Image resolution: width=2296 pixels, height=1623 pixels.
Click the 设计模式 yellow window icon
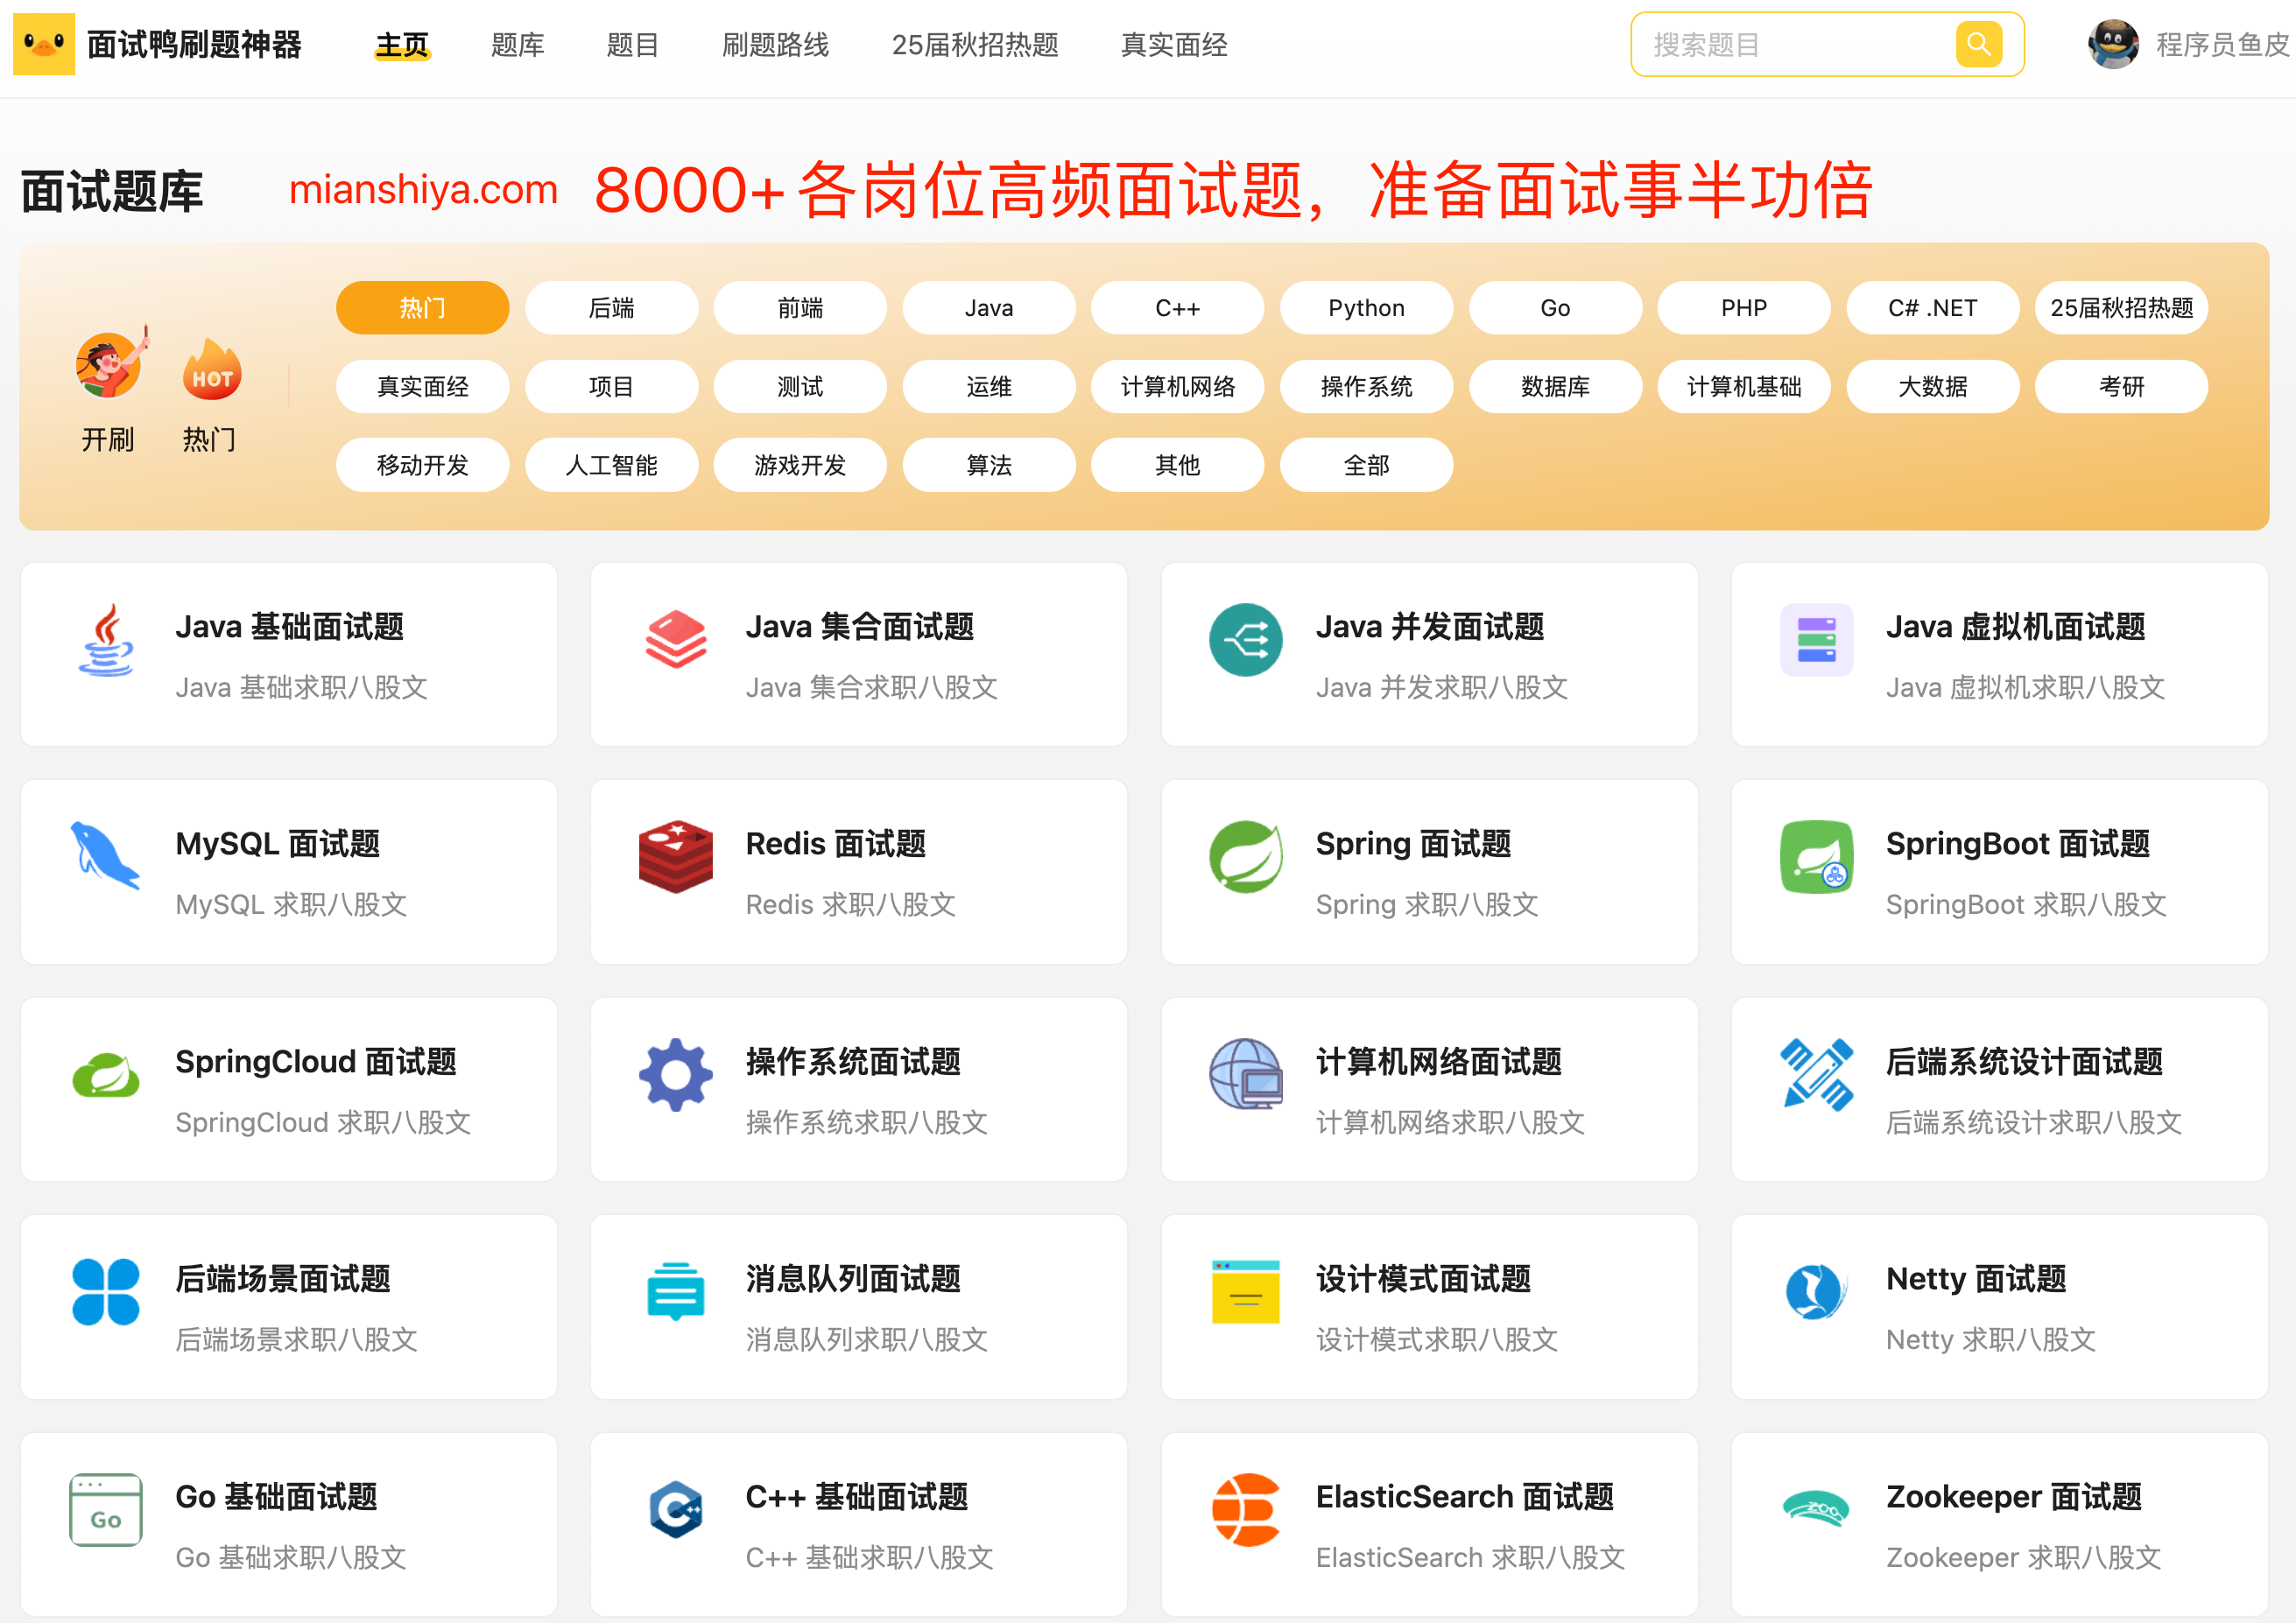(1245, 1291)
